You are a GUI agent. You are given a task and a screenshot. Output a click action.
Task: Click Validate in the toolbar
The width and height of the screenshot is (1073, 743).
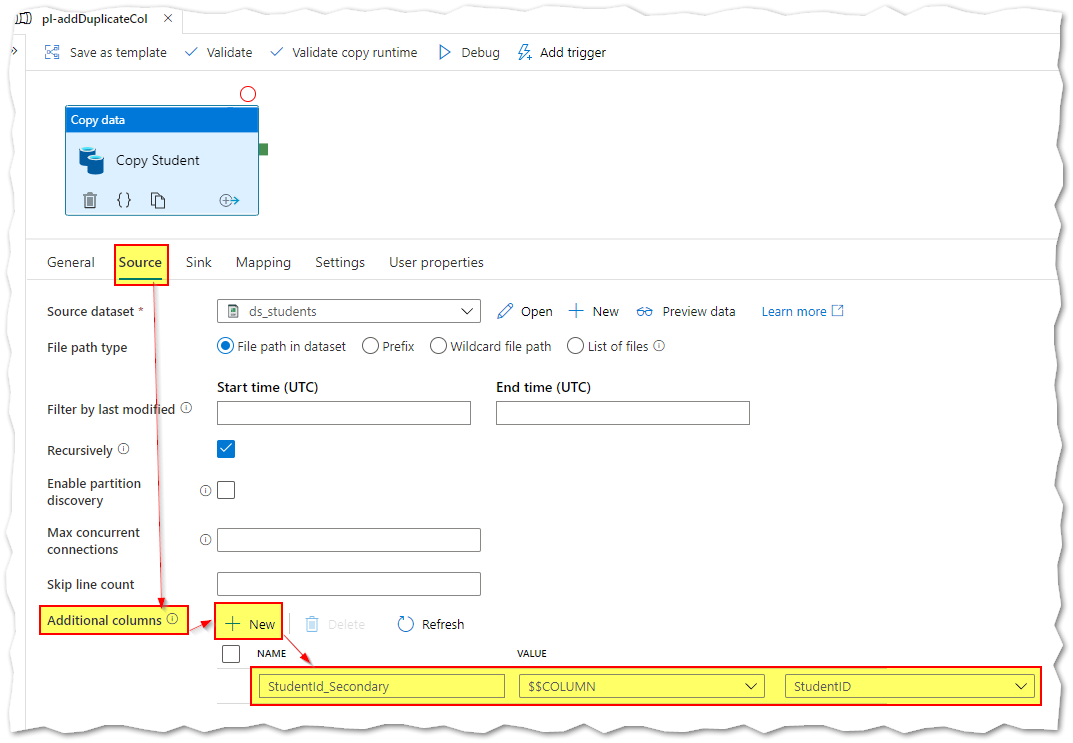point(218,53)
